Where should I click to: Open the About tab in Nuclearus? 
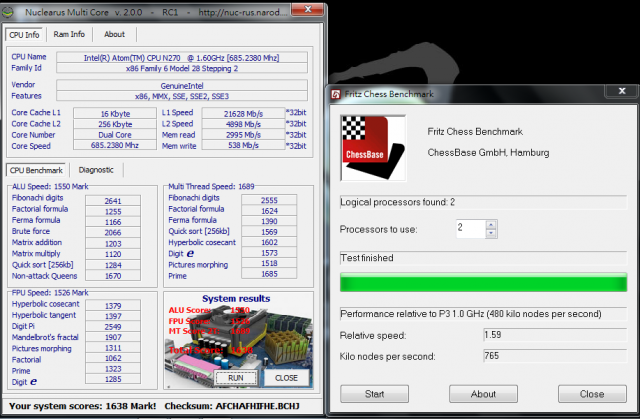click(114, 34)
